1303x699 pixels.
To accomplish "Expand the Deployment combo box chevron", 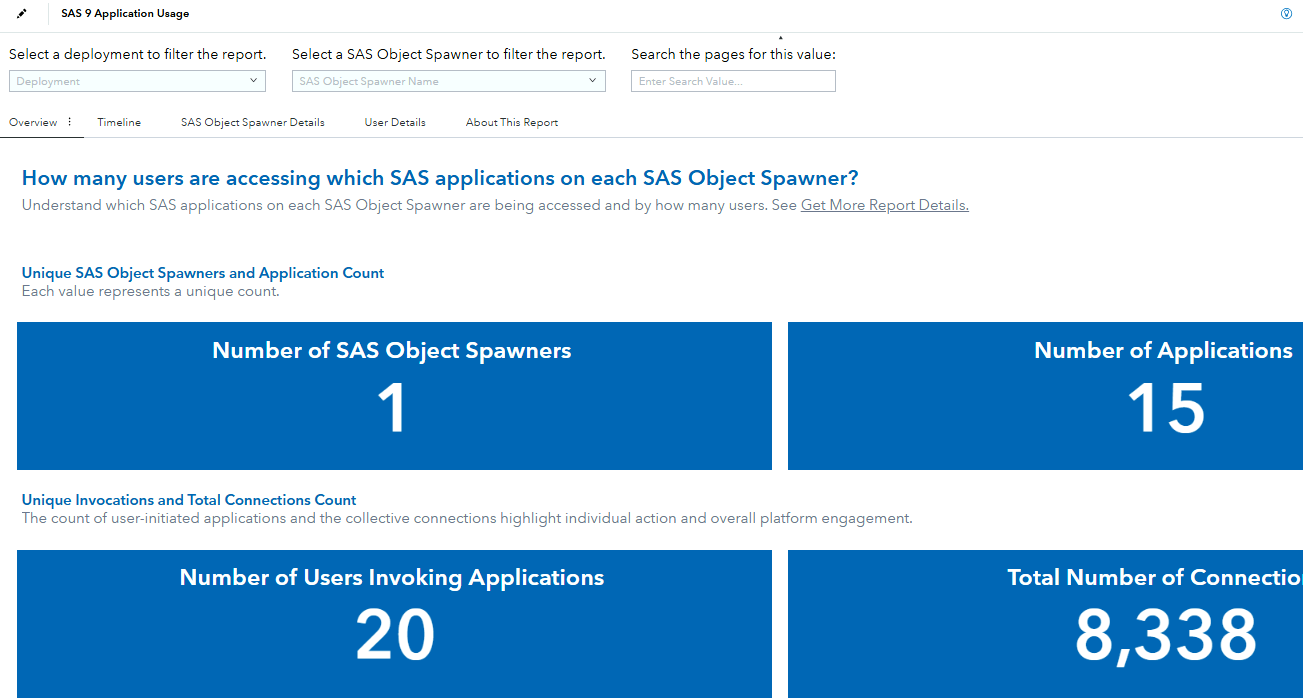I will 255,80.
